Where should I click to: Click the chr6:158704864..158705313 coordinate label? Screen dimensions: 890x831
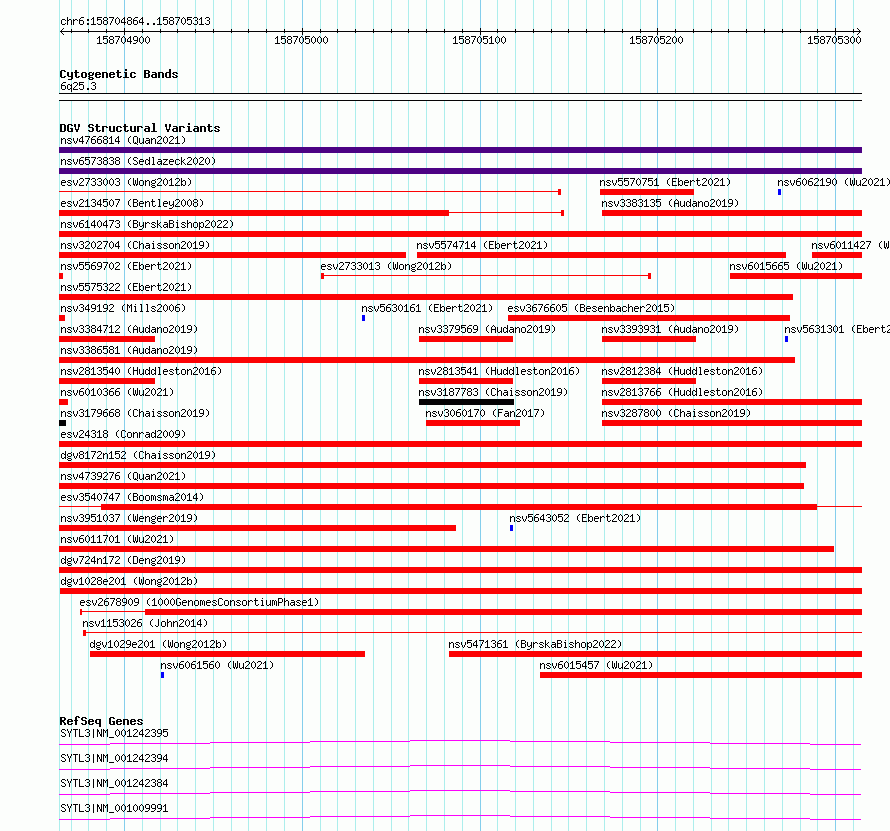(x=135, y=21)
